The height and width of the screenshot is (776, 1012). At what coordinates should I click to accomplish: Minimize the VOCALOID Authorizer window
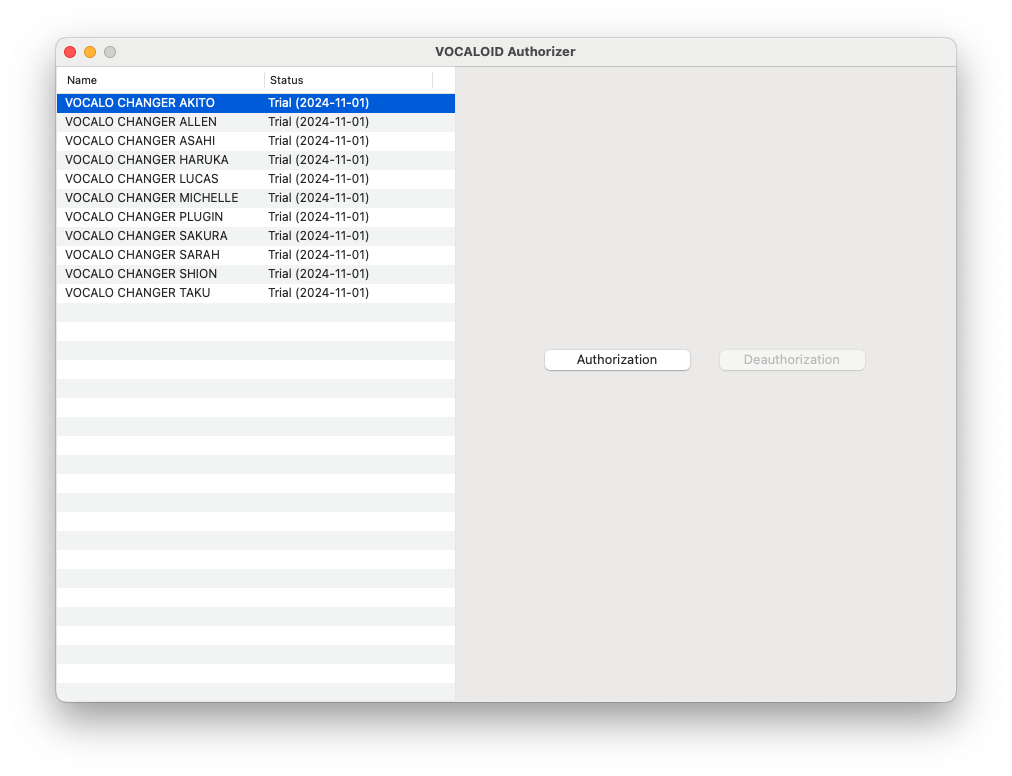tap(90, 52)
